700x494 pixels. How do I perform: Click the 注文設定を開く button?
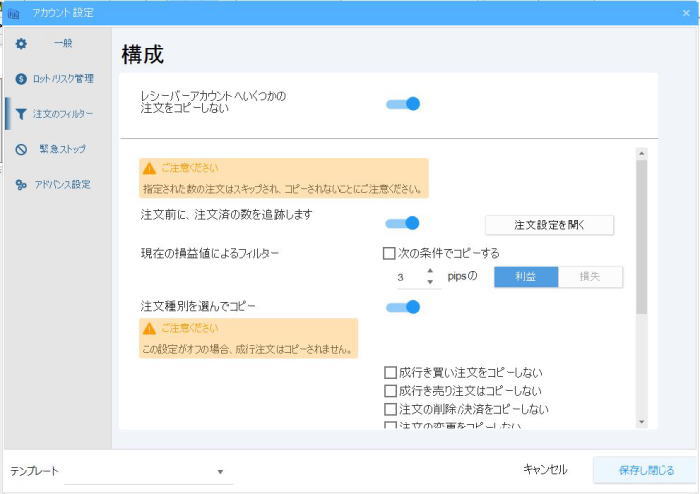point(550,225)
